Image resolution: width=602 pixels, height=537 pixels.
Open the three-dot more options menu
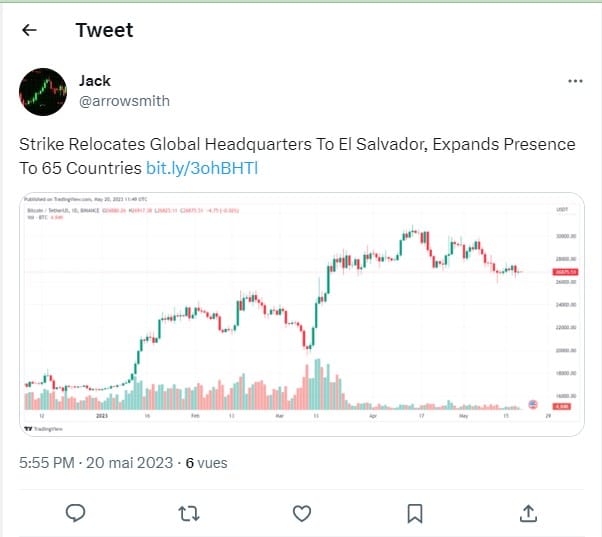point(575,81)
